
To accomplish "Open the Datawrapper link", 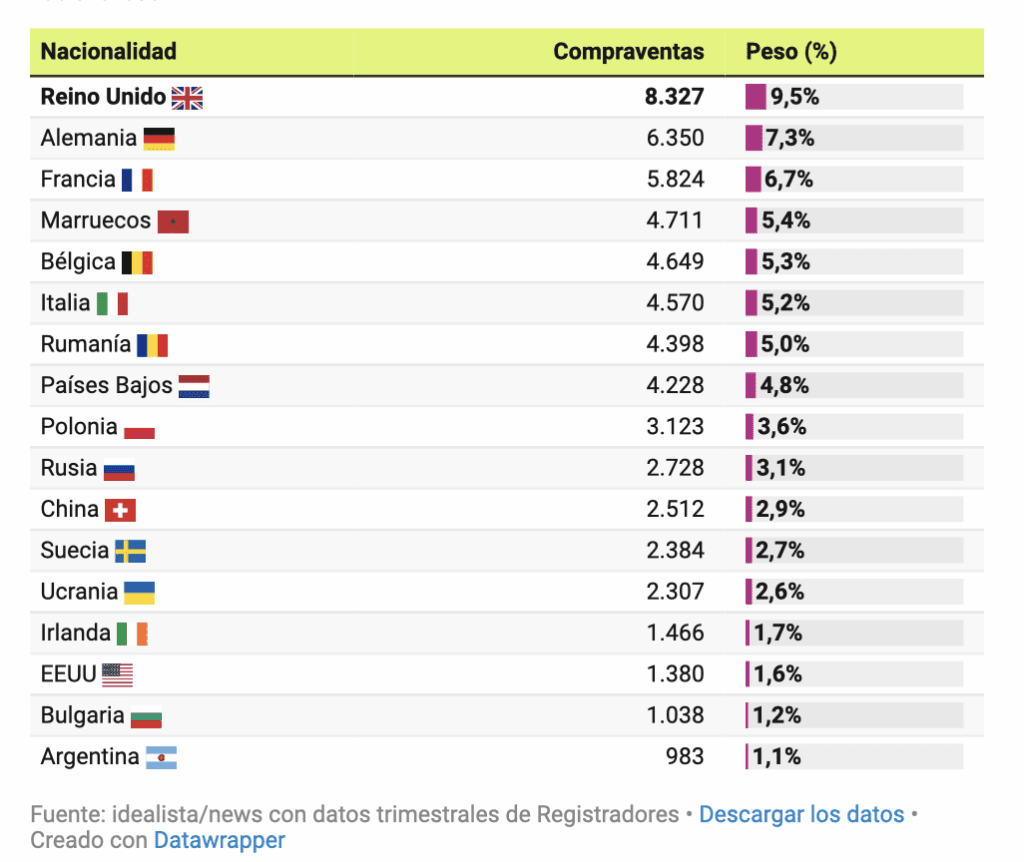I will [x=219, y=840].
